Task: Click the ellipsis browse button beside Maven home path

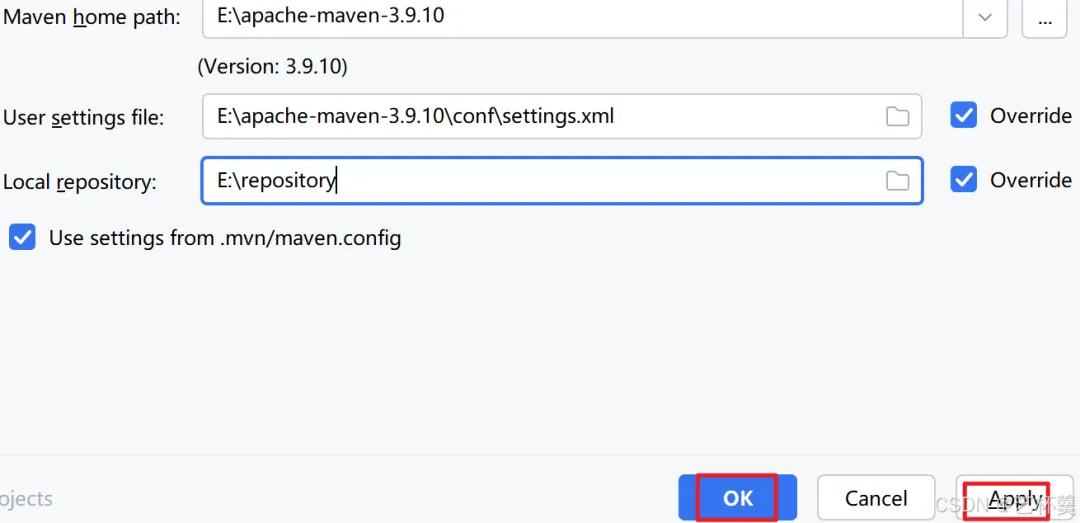Action: [x=1044, y=17]
